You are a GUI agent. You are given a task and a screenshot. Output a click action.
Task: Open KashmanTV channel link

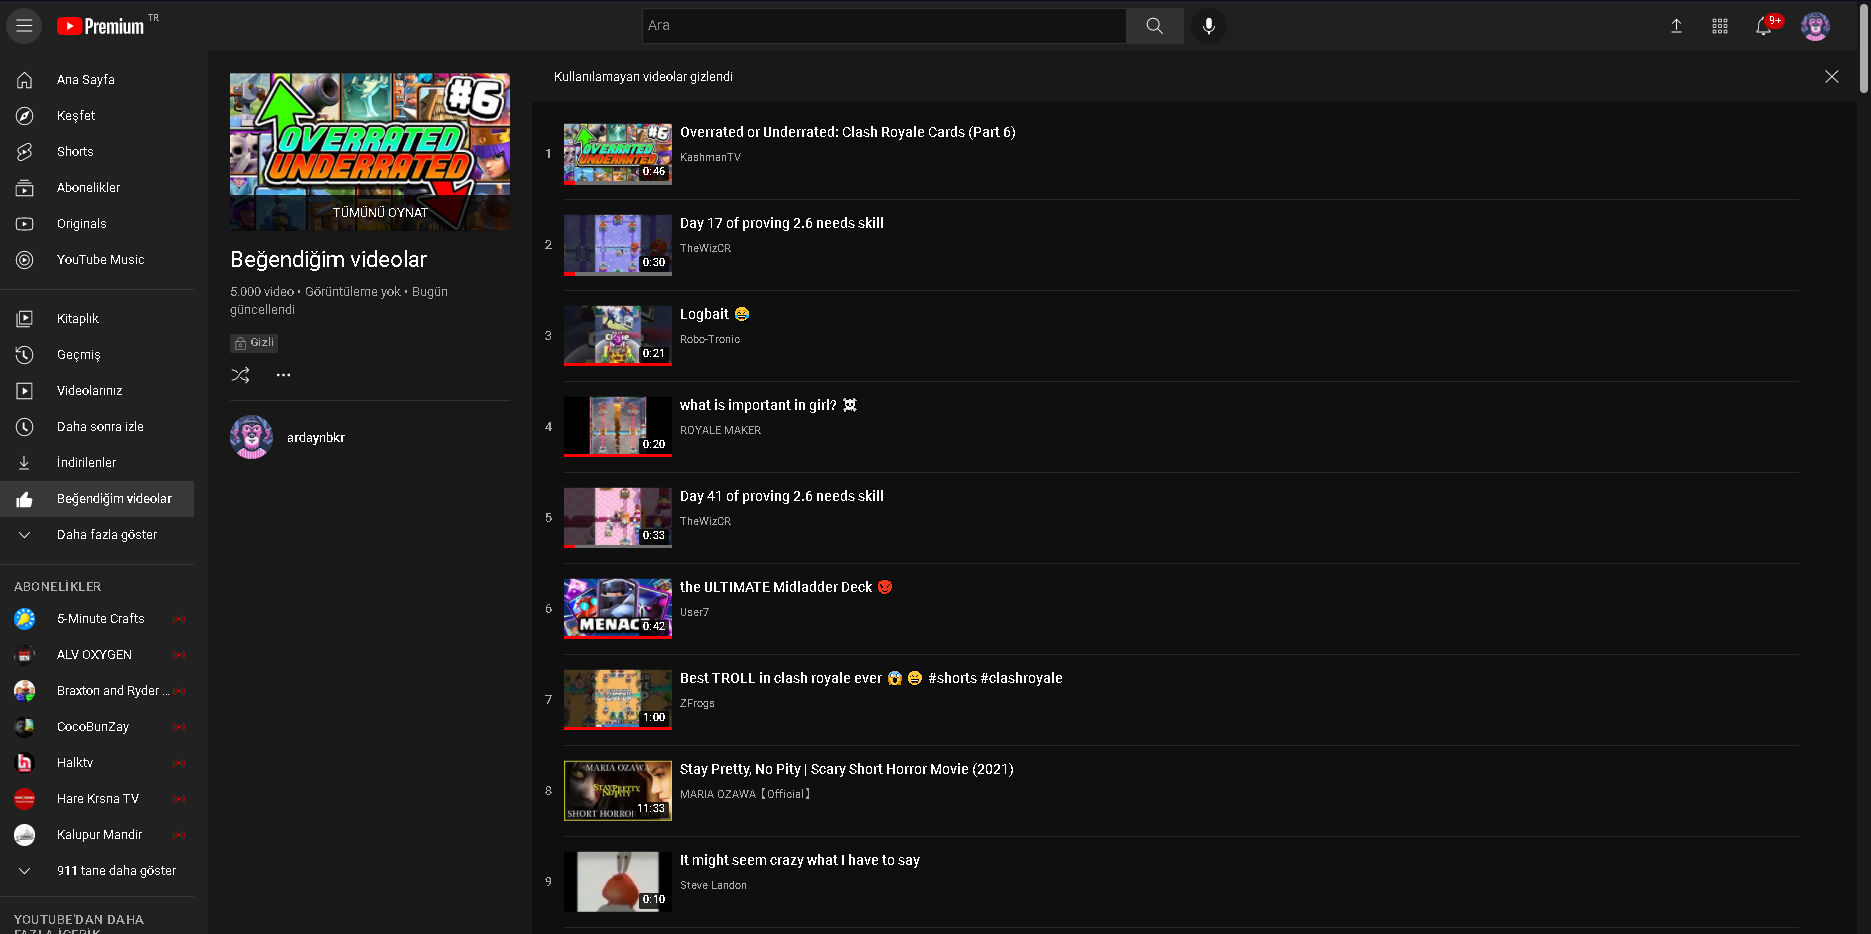pos(710,157)
